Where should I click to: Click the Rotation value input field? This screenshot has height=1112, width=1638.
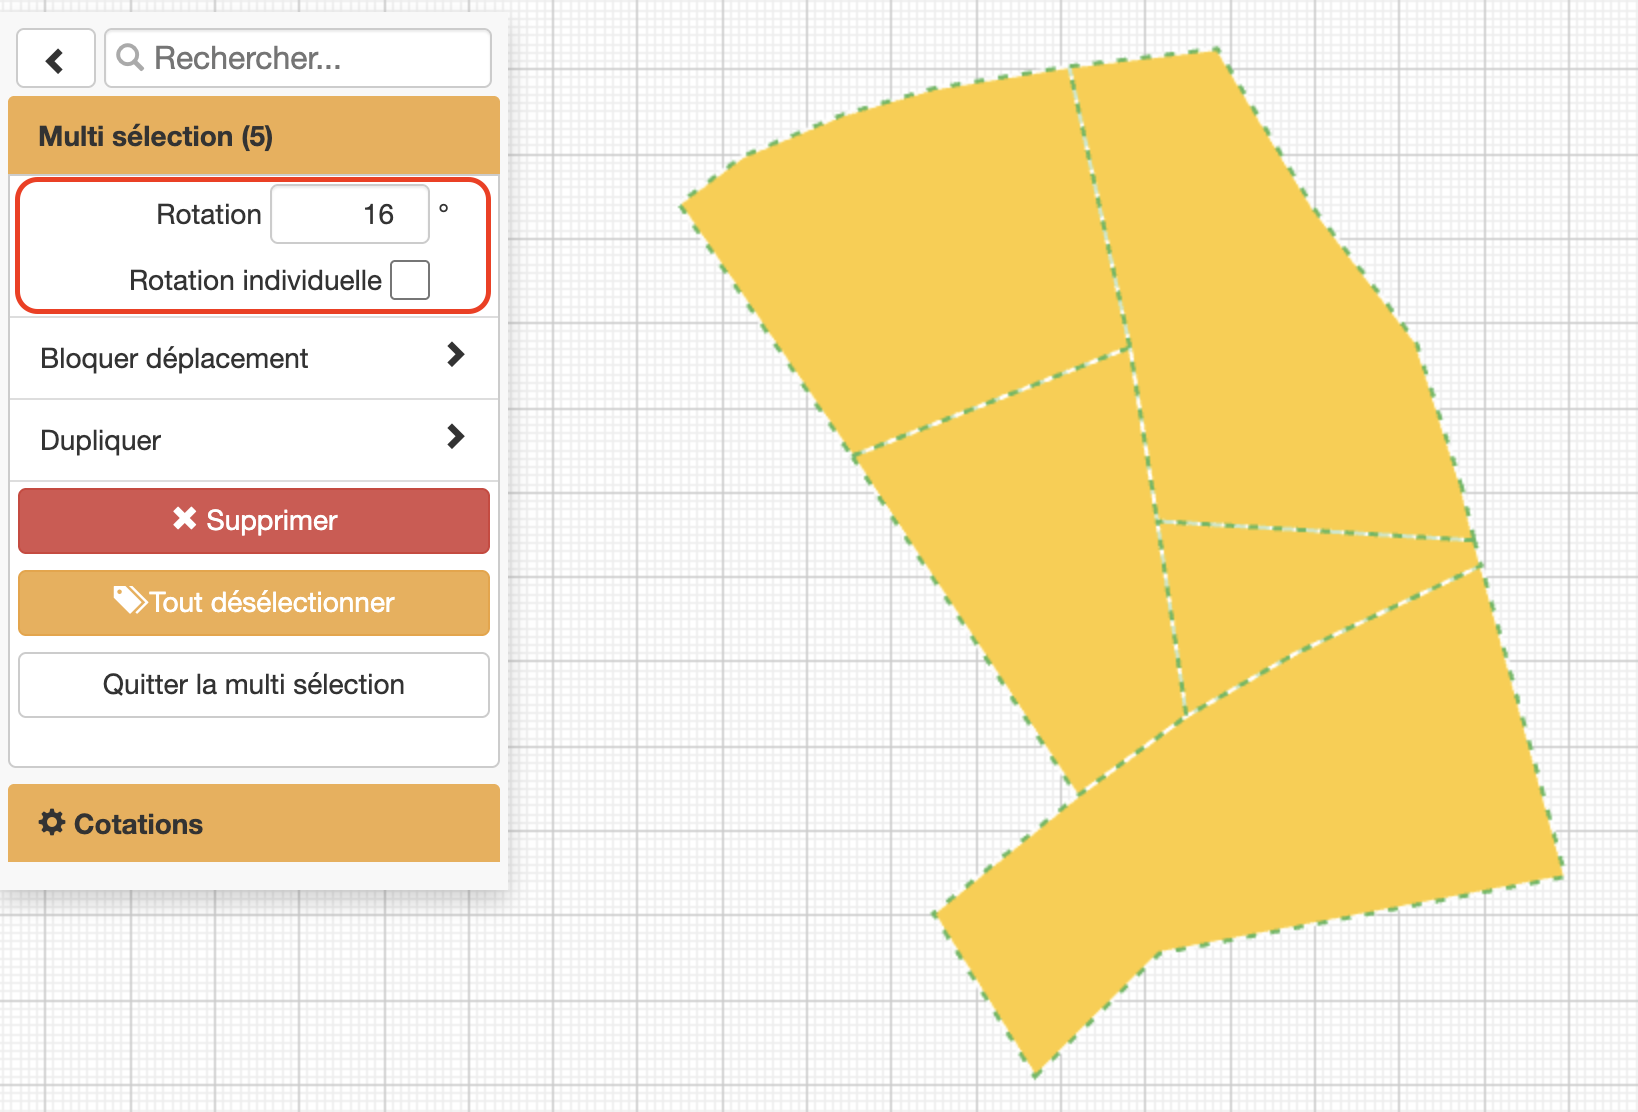[x=349, y=214]
